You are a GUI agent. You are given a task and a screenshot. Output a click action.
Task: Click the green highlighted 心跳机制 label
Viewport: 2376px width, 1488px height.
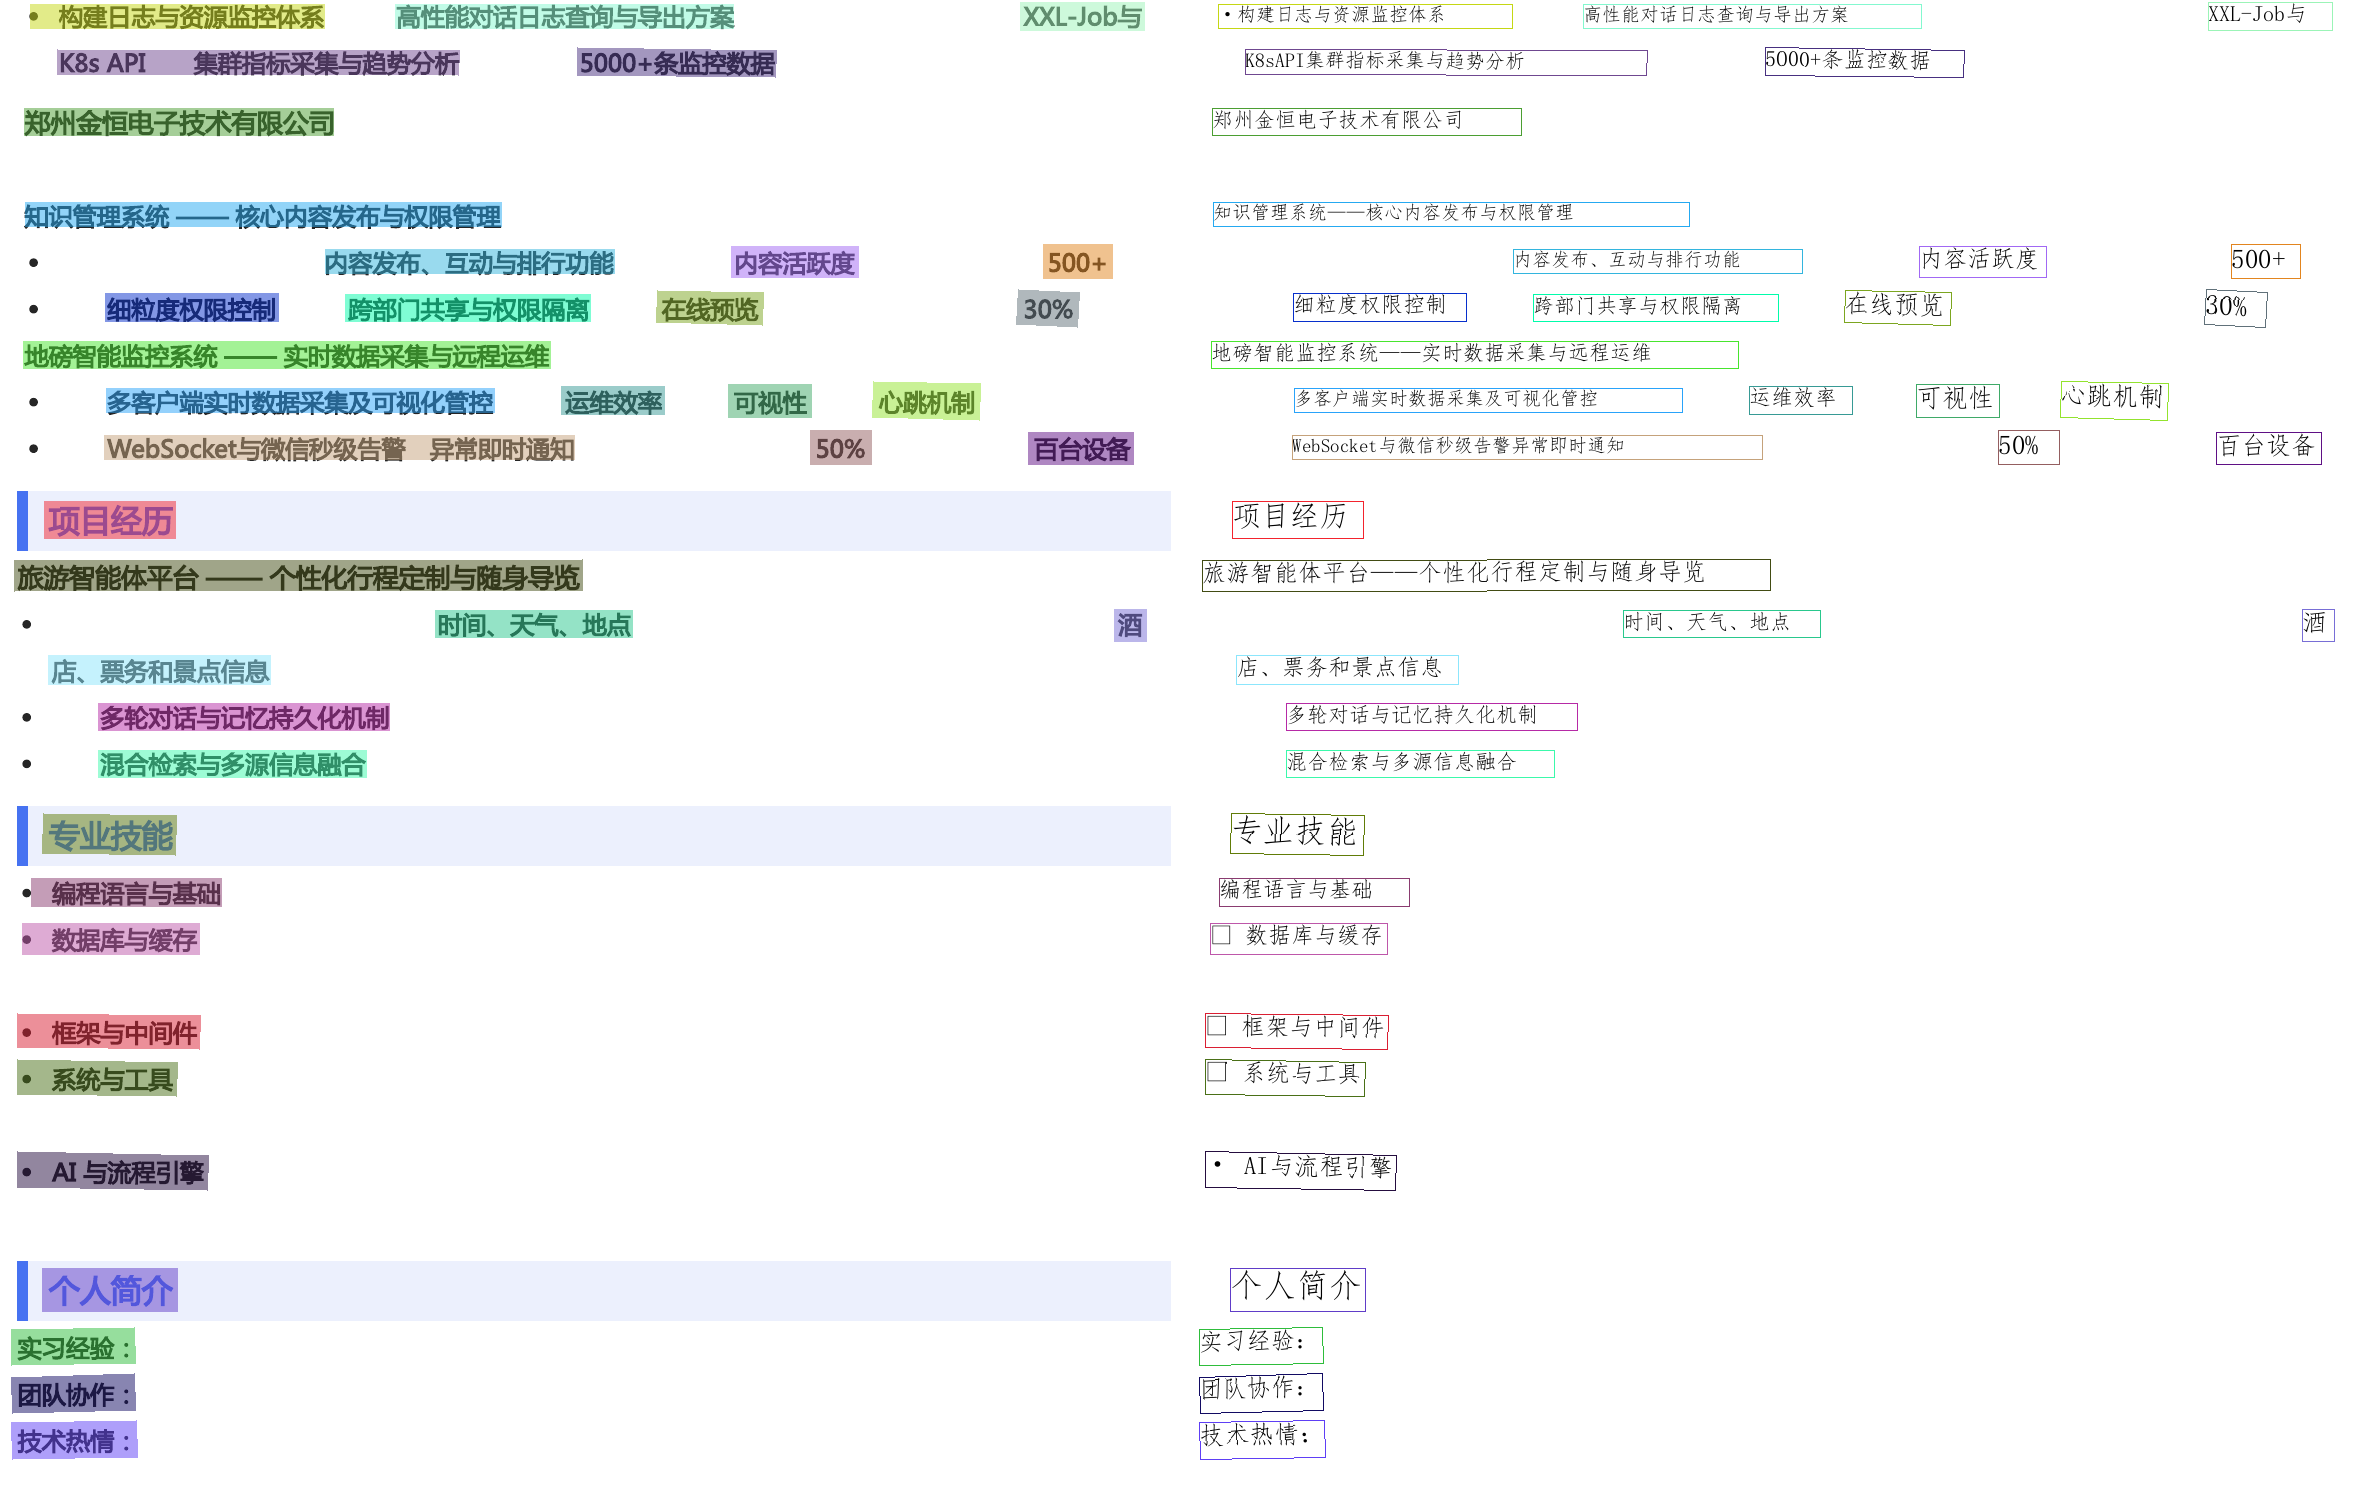click(x=925, y=402)
